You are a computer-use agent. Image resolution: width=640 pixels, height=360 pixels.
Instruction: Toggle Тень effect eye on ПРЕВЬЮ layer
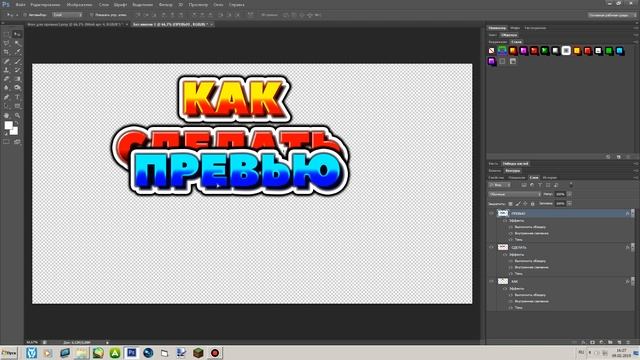511,240
